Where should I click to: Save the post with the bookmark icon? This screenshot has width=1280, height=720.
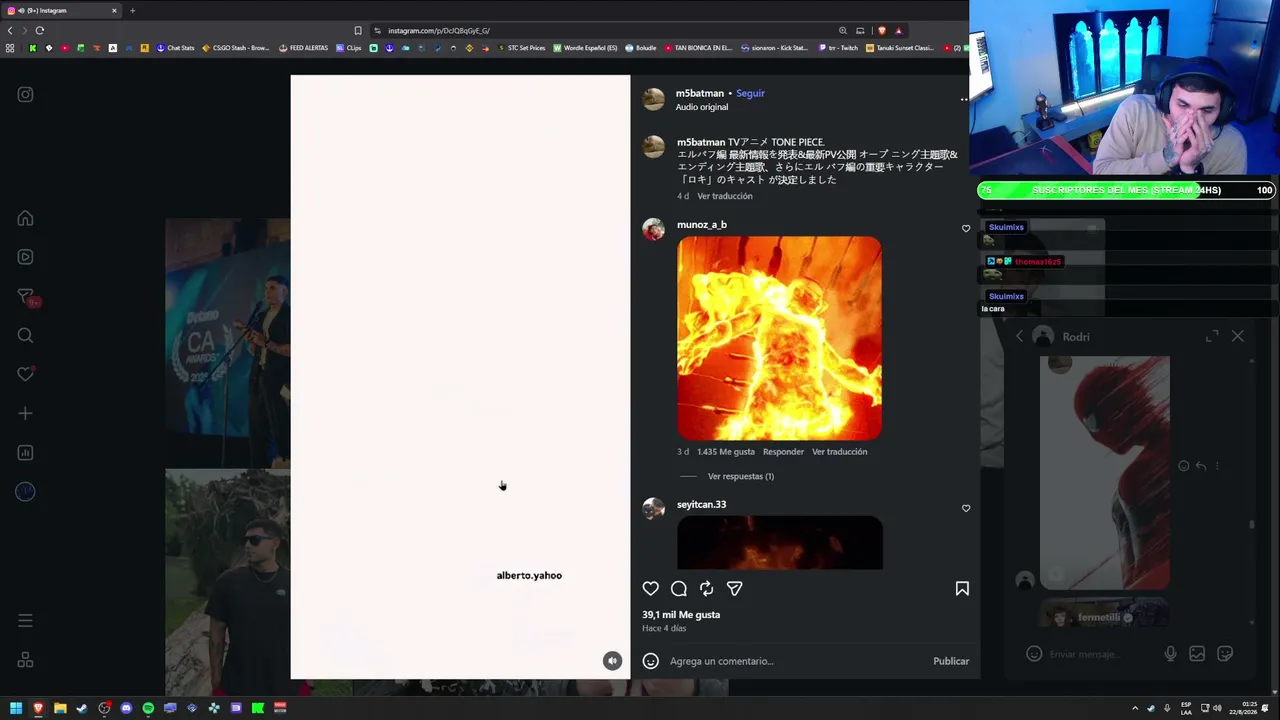(962, 589)
